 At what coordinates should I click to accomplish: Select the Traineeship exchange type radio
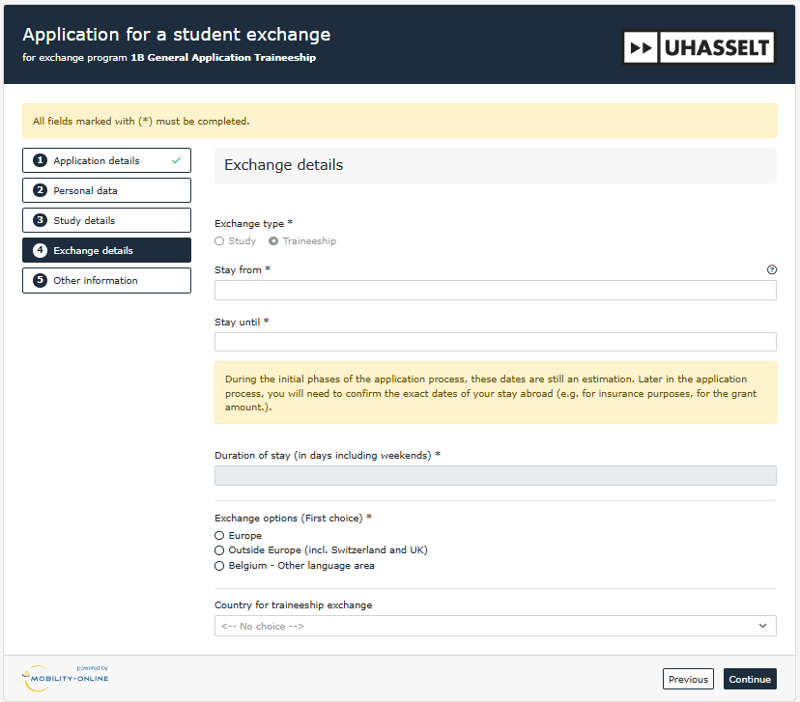tap(274, 241)
